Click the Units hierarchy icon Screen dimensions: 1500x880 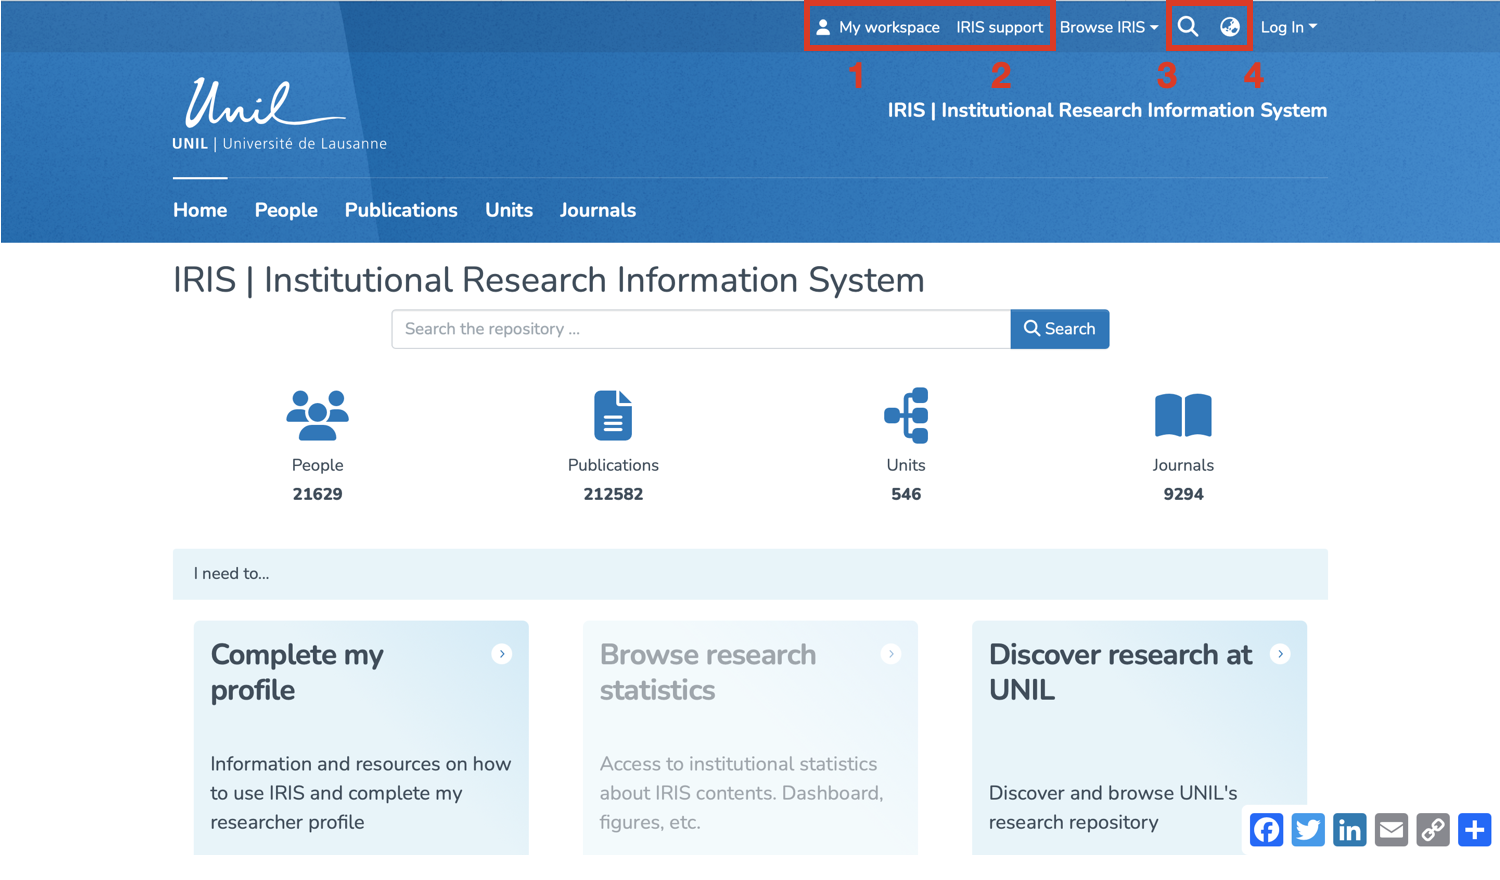point(906,416)
